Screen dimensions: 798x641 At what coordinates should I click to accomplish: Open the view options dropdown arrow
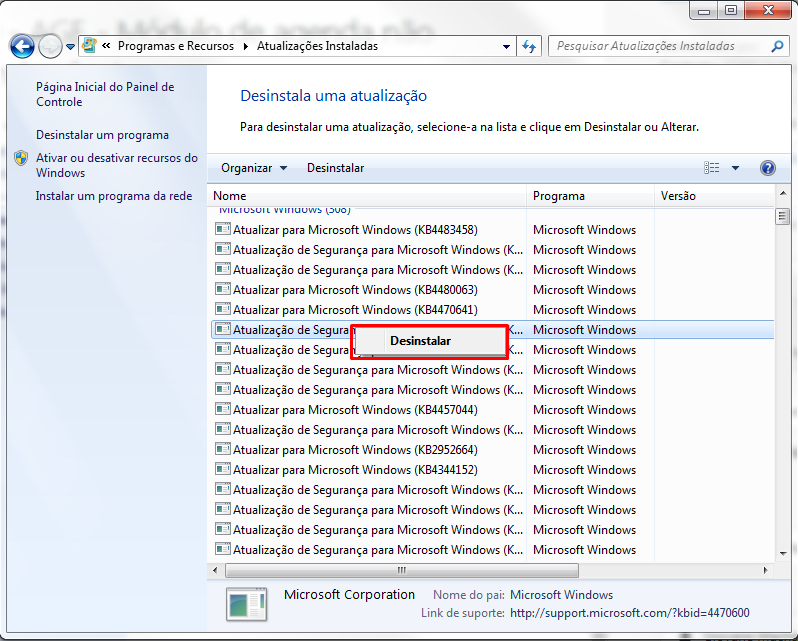click(735, 168)
